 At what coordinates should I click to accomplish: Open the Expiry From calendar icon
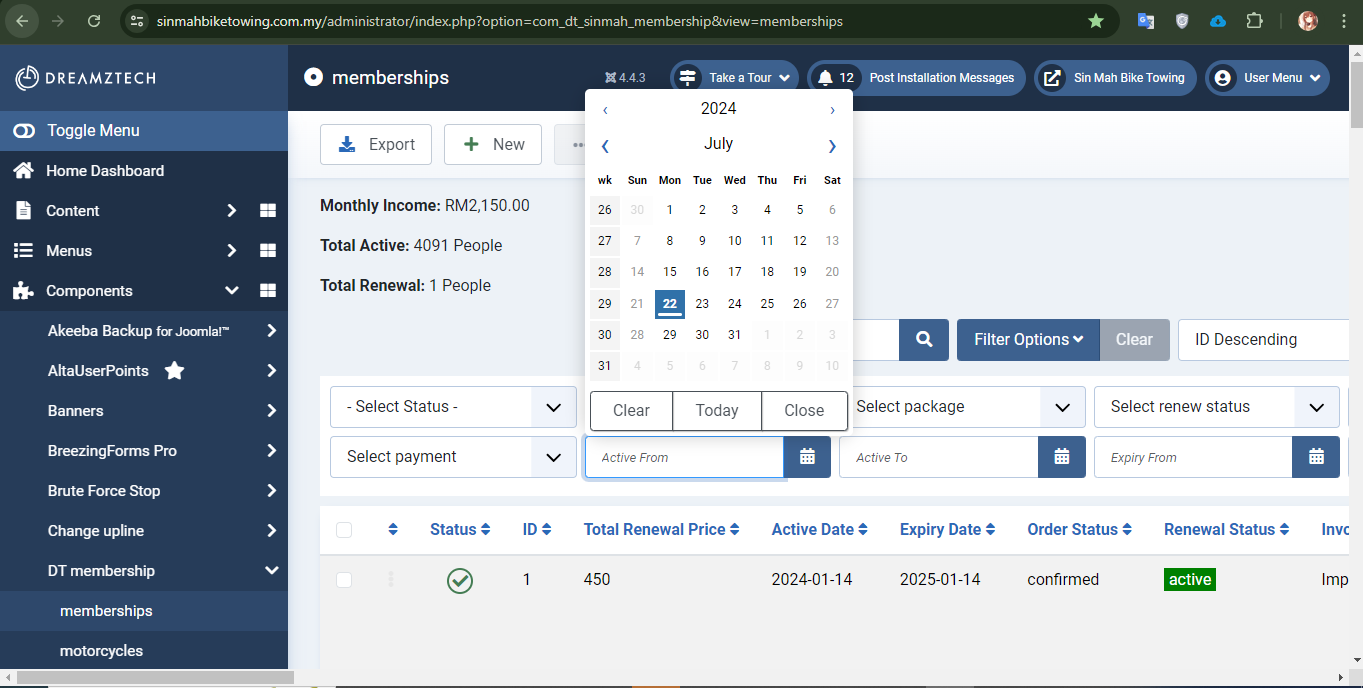coord(1316,457)
